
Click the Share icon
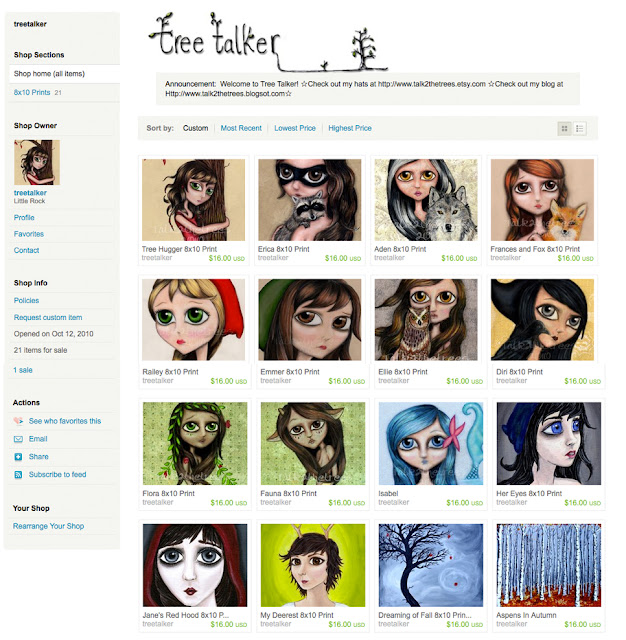pos(18,457)
